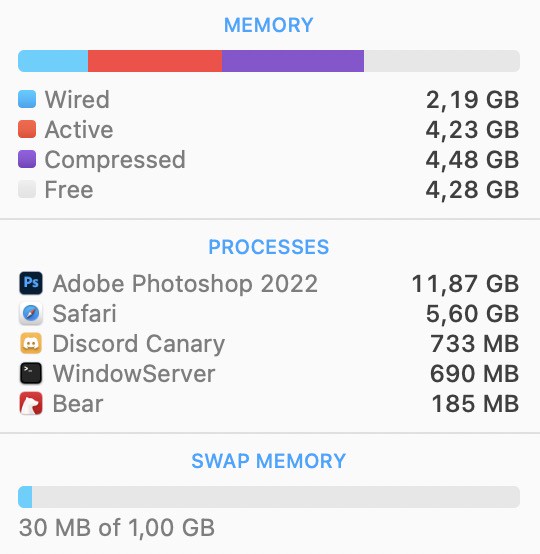
Task: Click the Bear app icon
Action: click(x=31, y=403)
